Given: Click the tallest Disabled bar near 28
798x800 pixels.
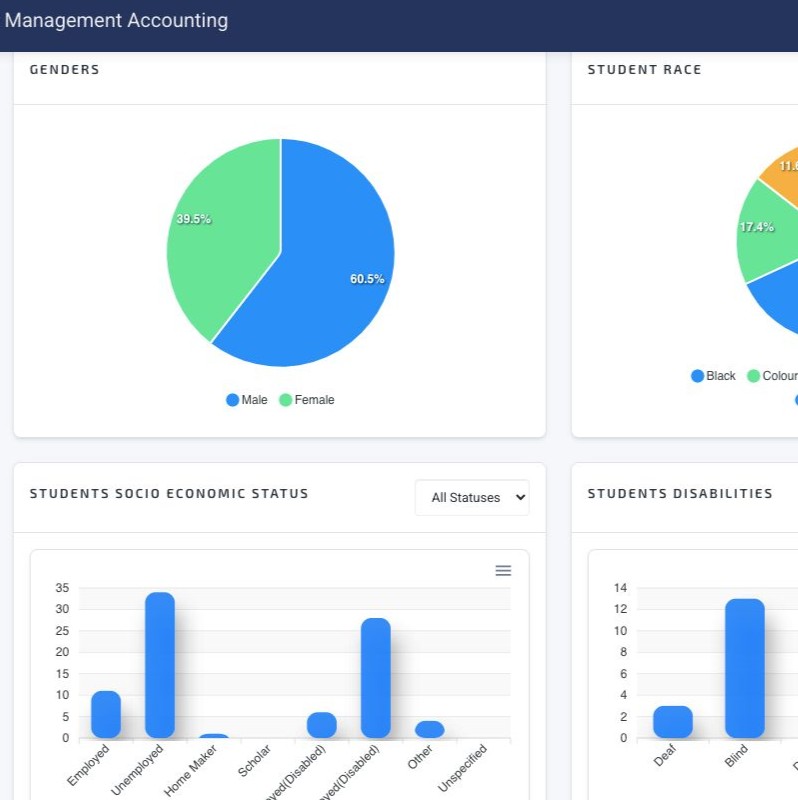Looking at the screenshot, I should [376, 678].
